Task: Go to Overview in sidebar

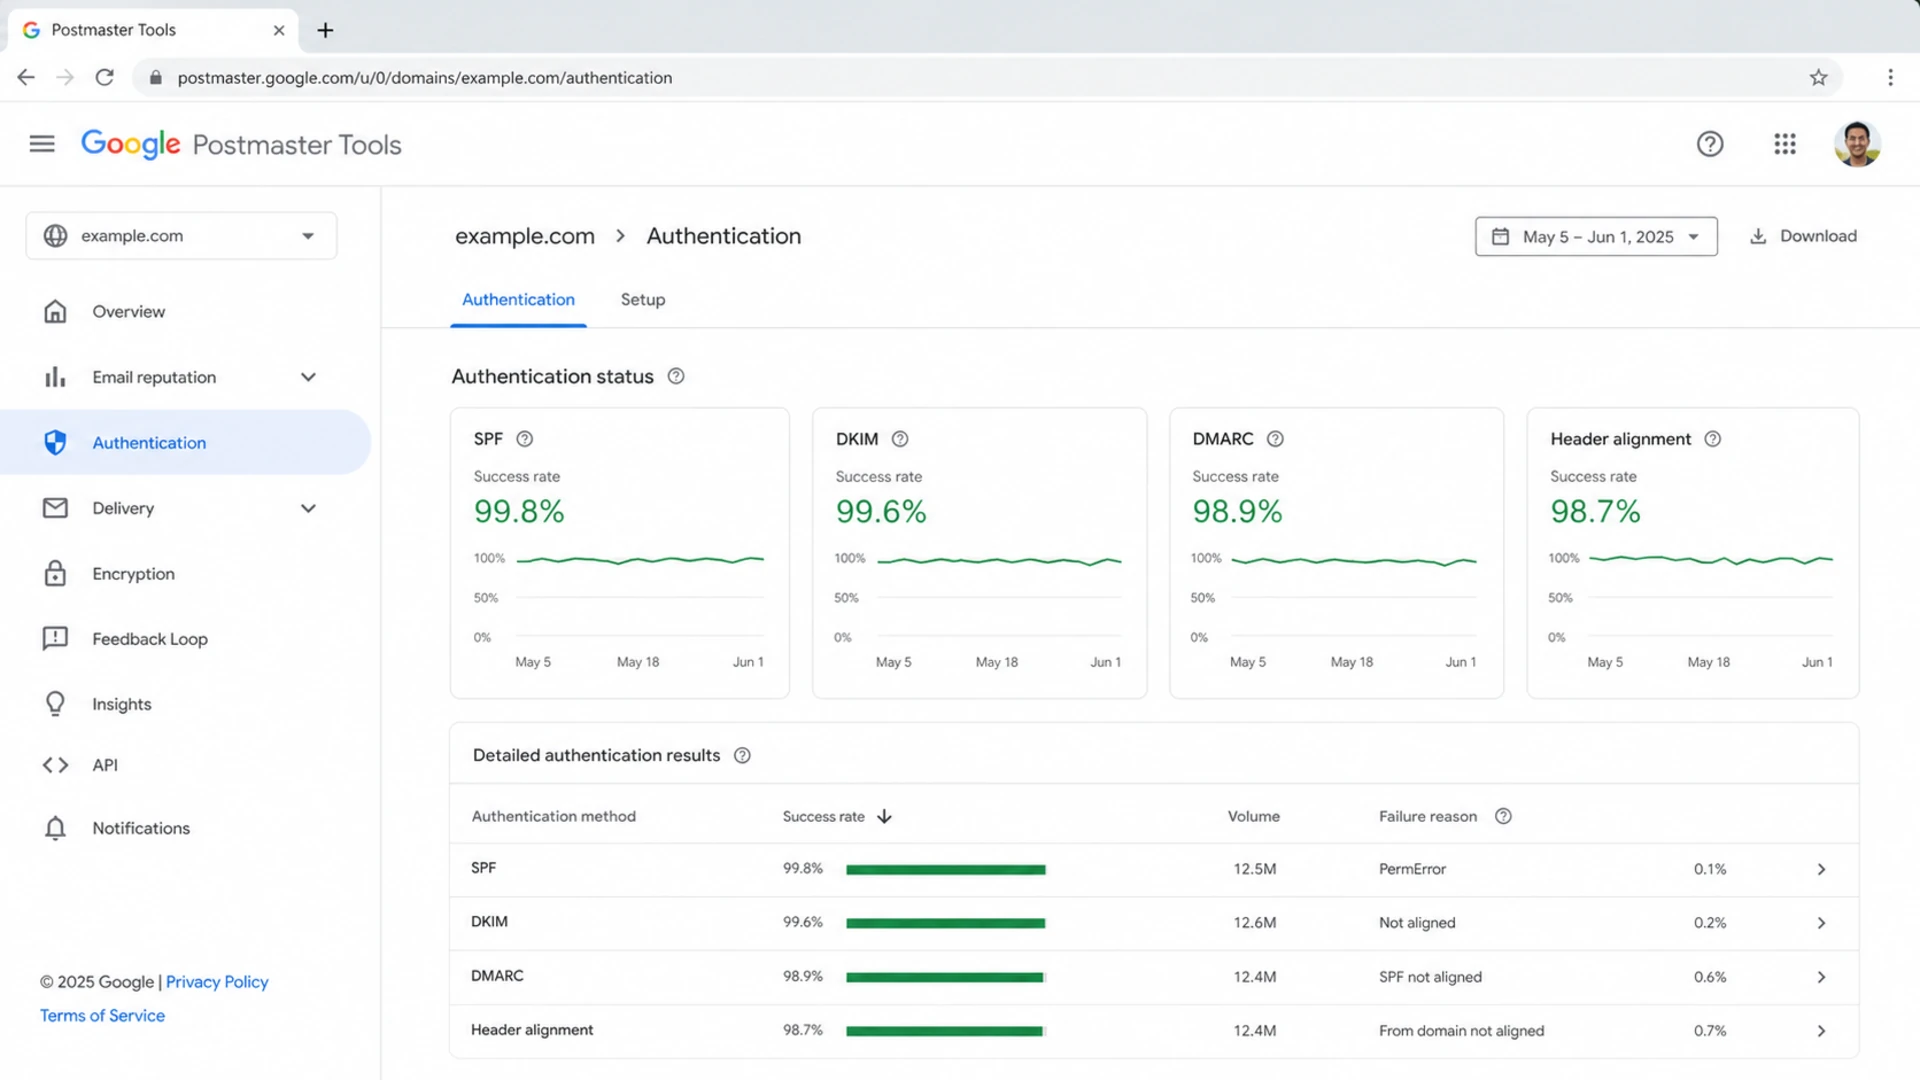Action: (x=129, y=312)
